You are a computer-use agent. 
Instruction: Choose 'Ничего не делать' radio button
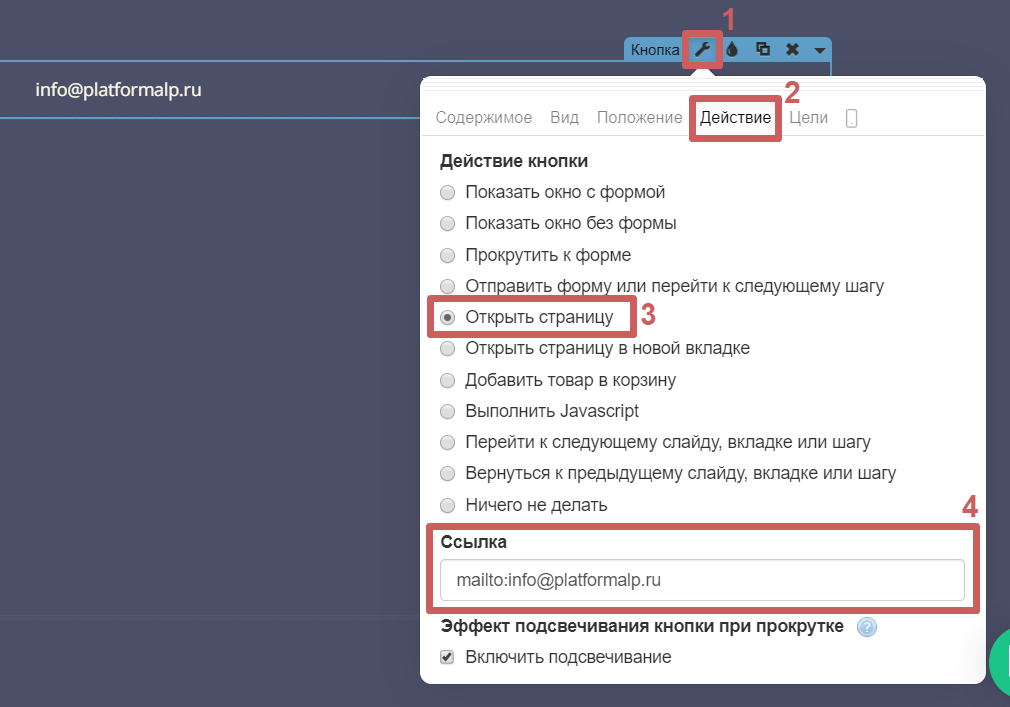(x=448, y=505)
